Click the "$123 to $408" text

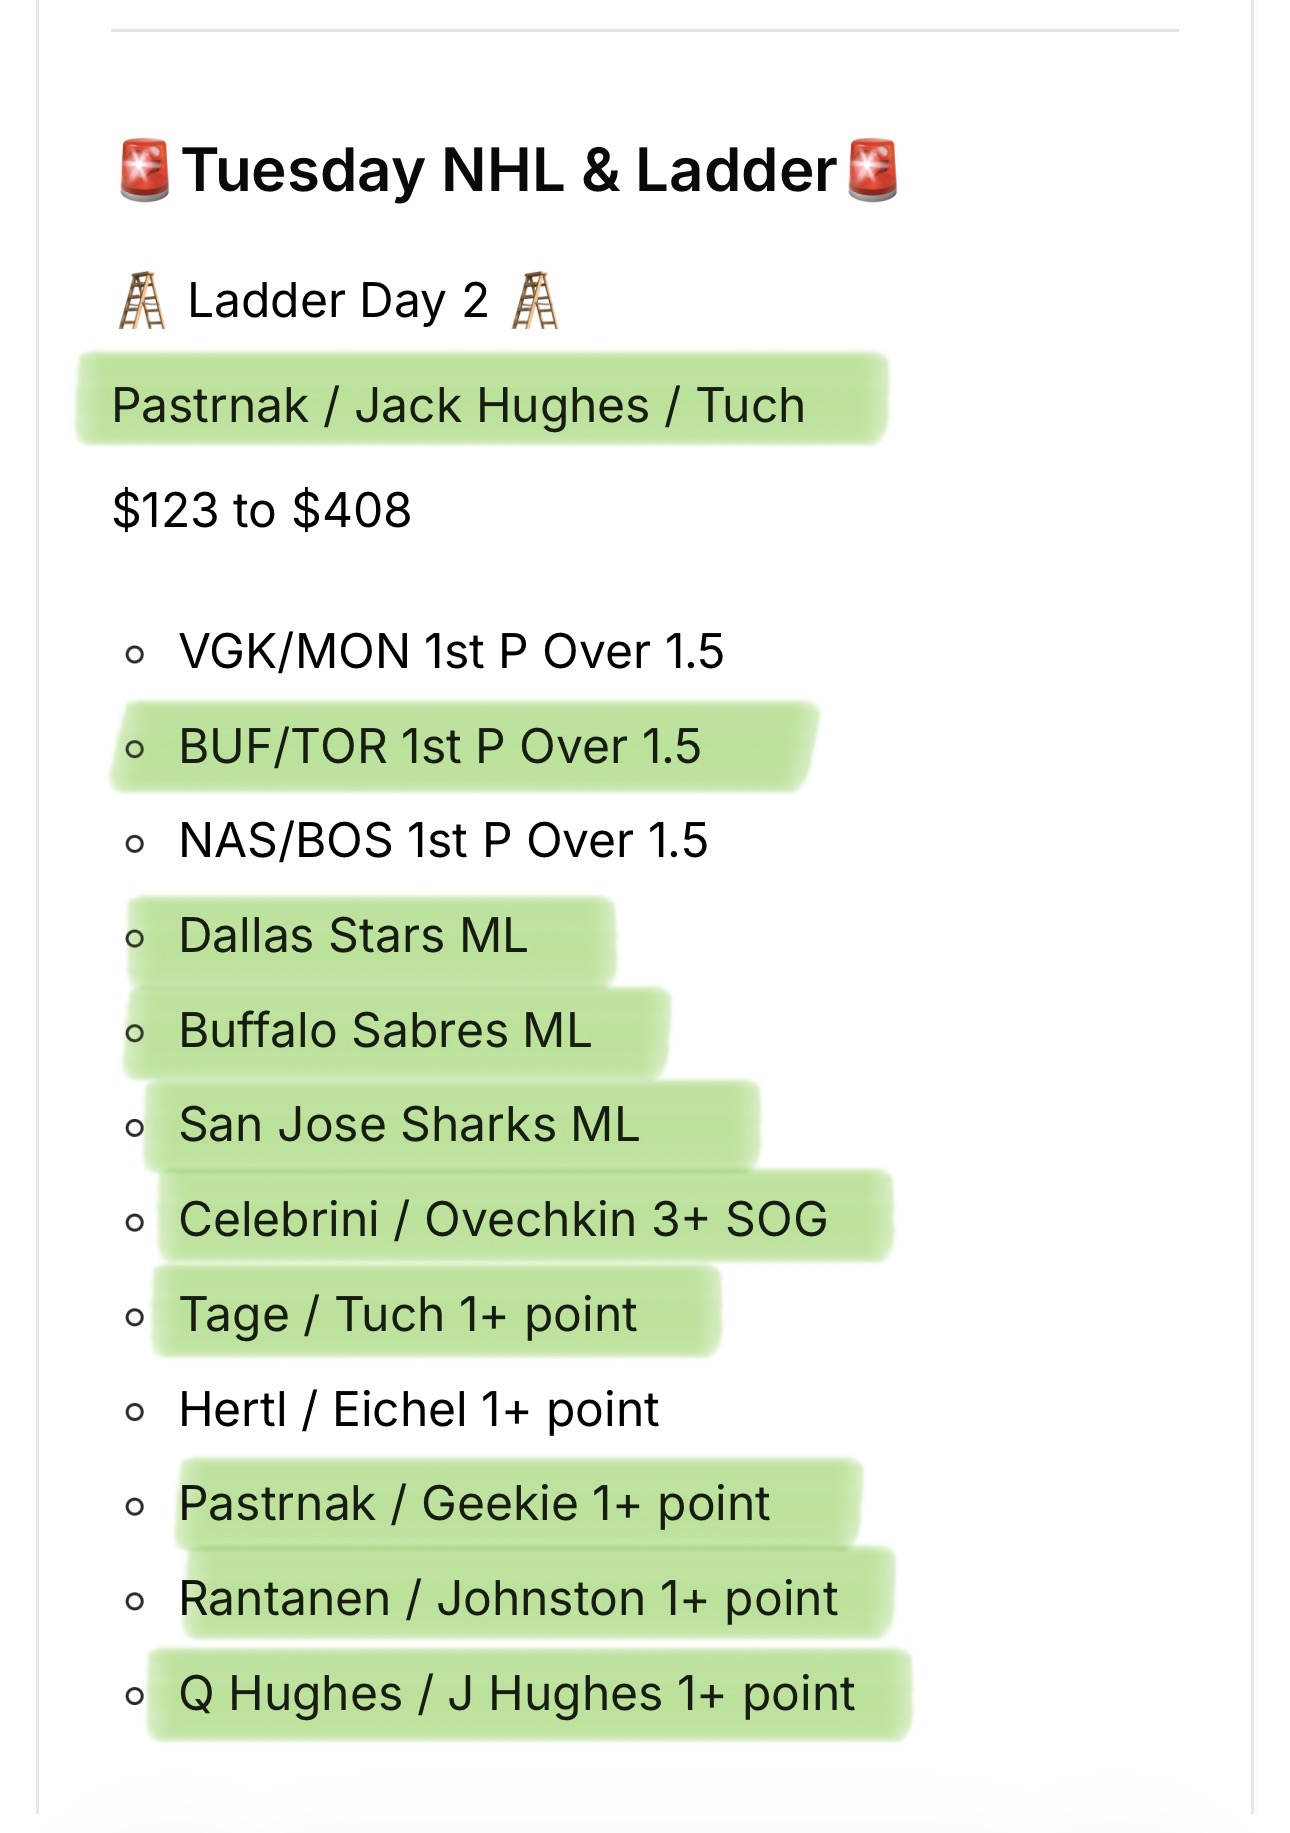pos(262,510)
